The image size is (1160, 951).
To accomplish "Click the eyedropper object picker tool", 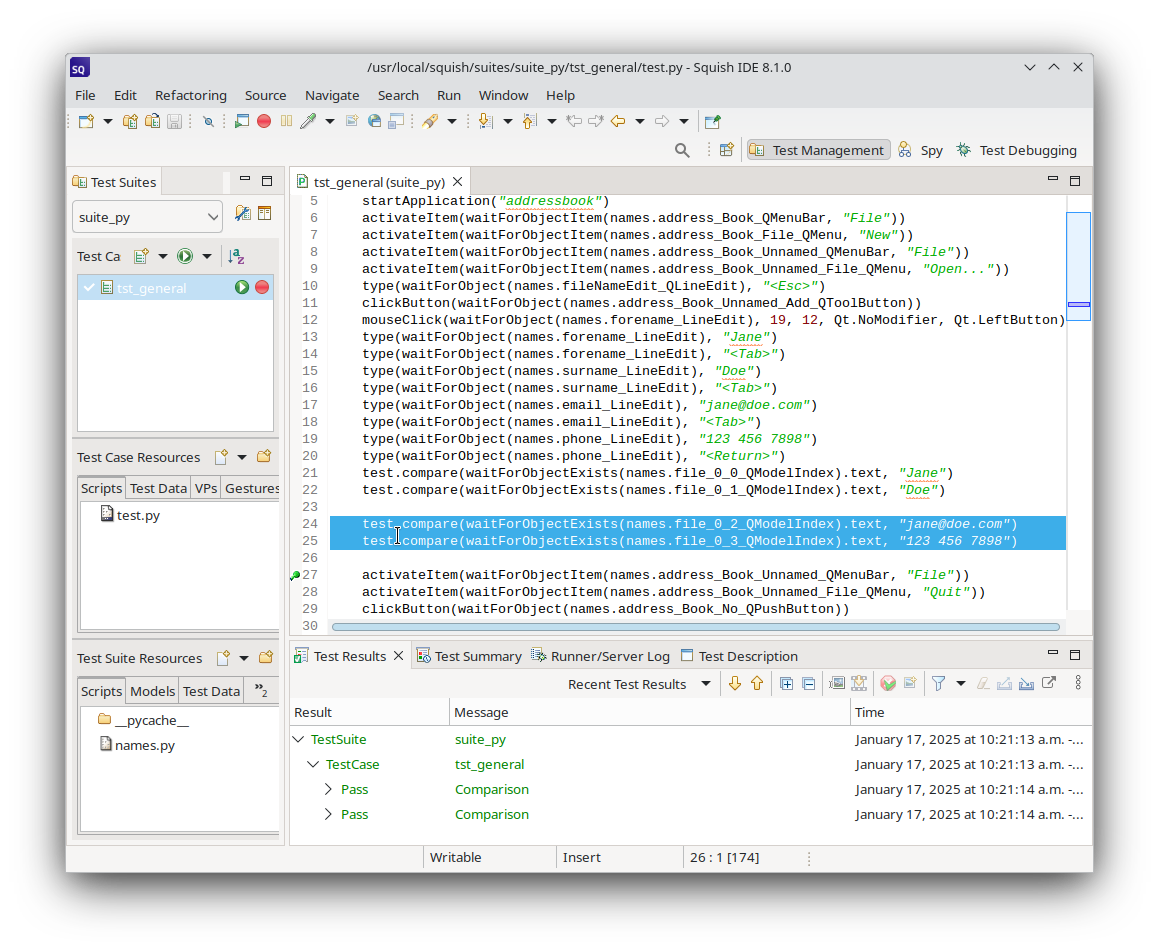I will tap(308, 121).
